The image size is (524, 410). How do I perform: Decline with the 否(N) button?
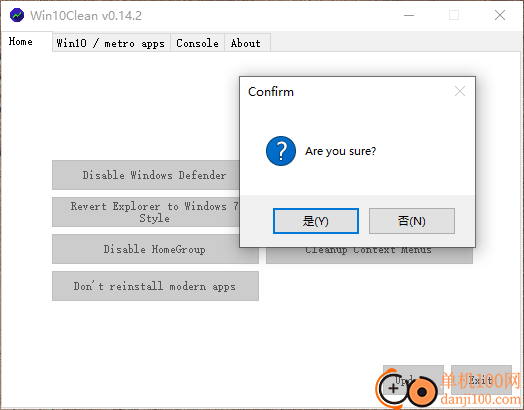tap(412, 221)
